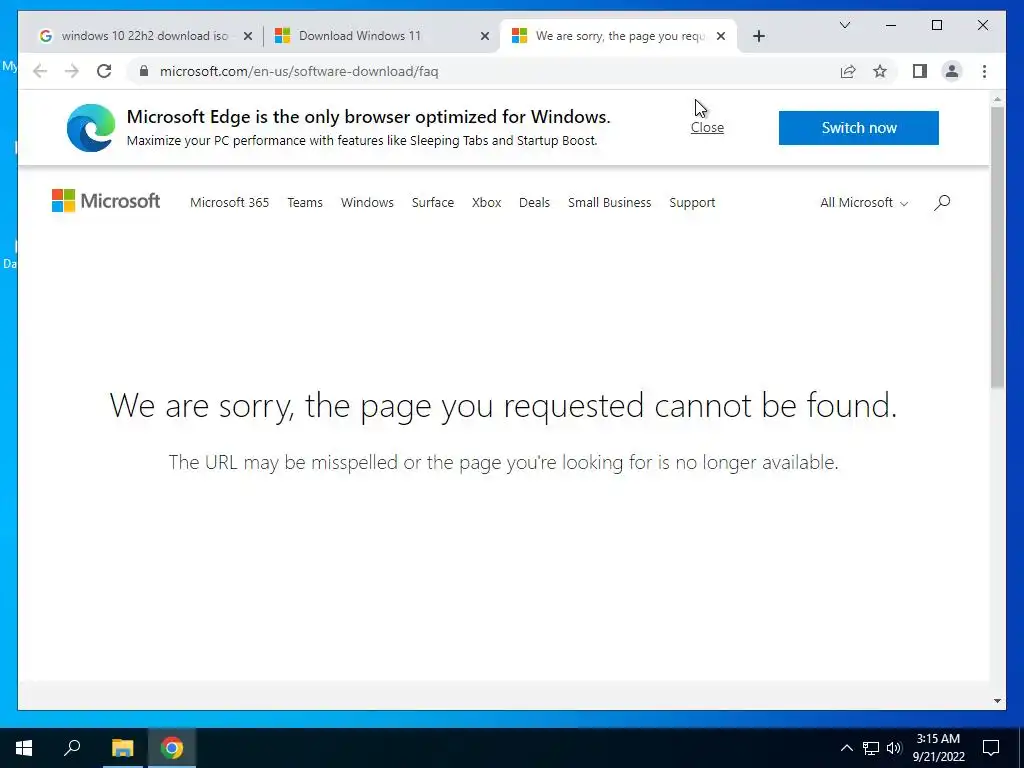
Task: Click the volume speaker tray icon
Action: pos(894,748)
